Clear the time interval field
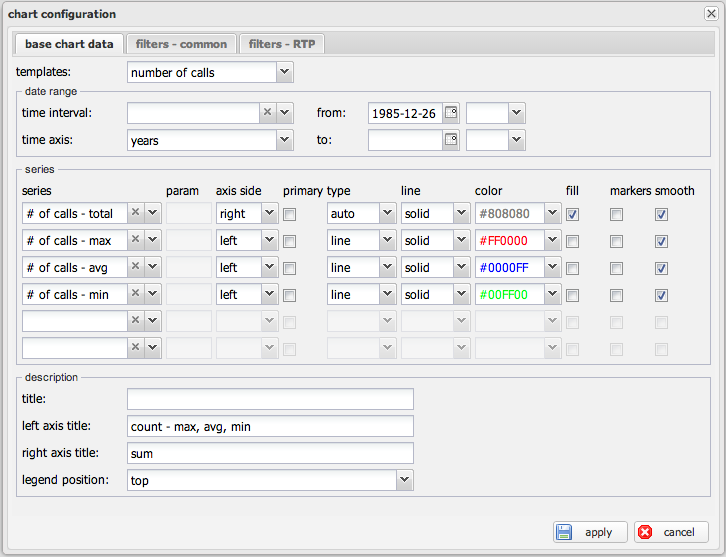The height and width of the screenshot is (557, 726). 267,113
